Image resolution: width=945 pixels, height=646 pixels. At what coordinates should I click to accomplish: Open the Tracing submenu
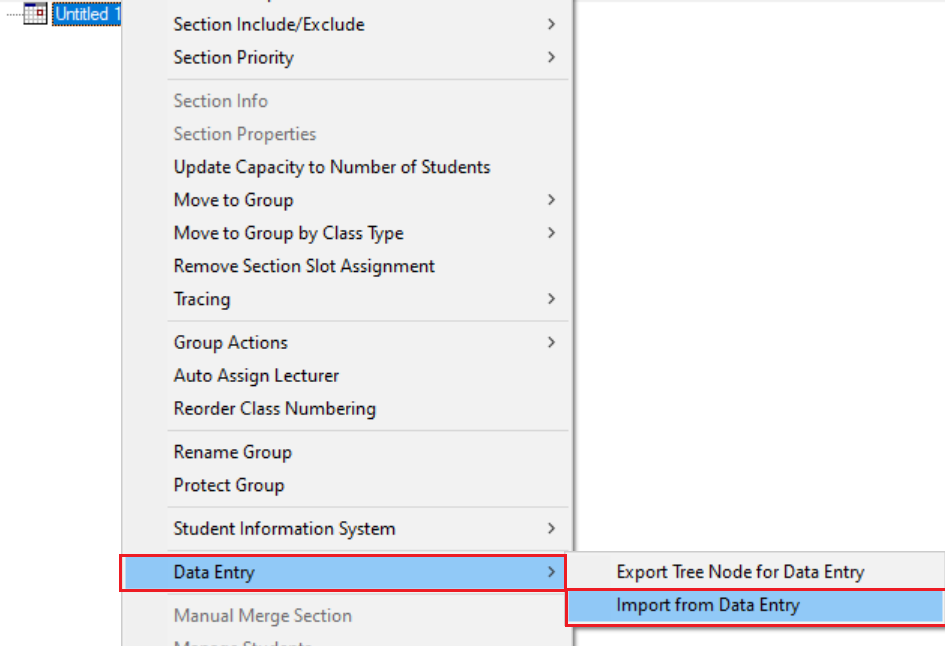(x=201, y=299)
